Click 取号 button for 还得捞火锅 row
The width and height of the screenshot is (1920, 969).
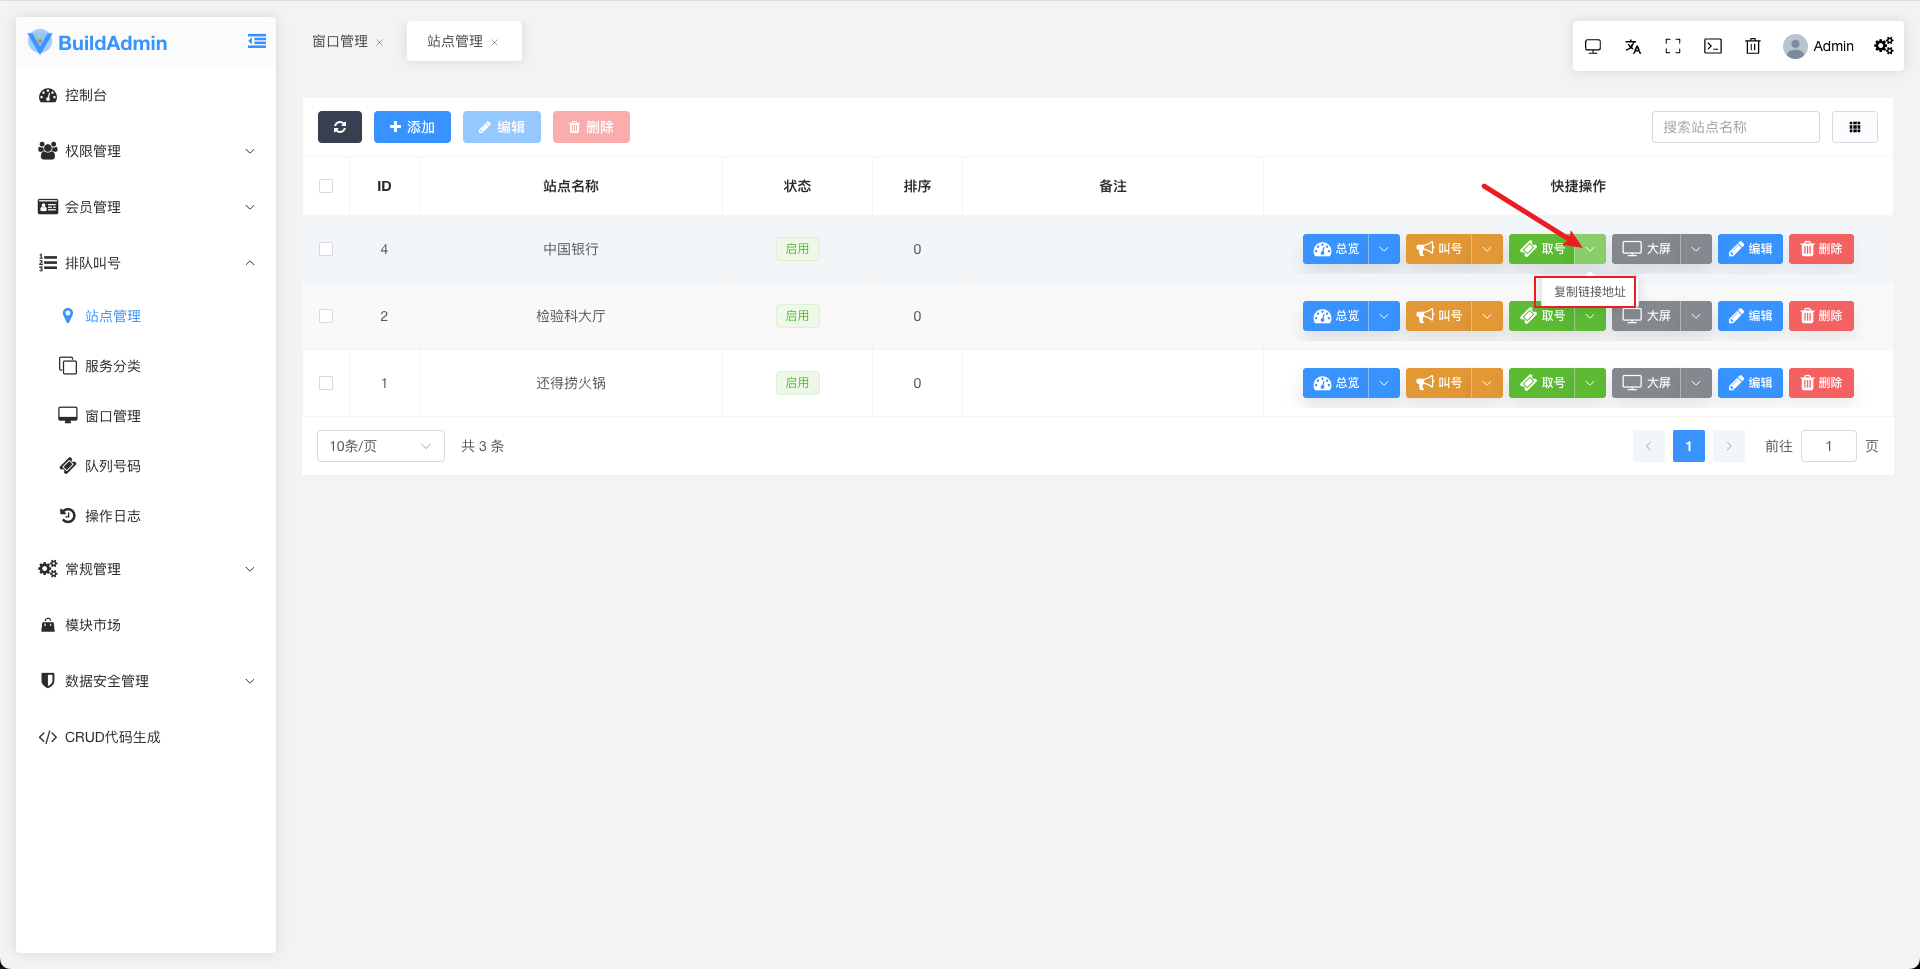[x=1541, y=383]
